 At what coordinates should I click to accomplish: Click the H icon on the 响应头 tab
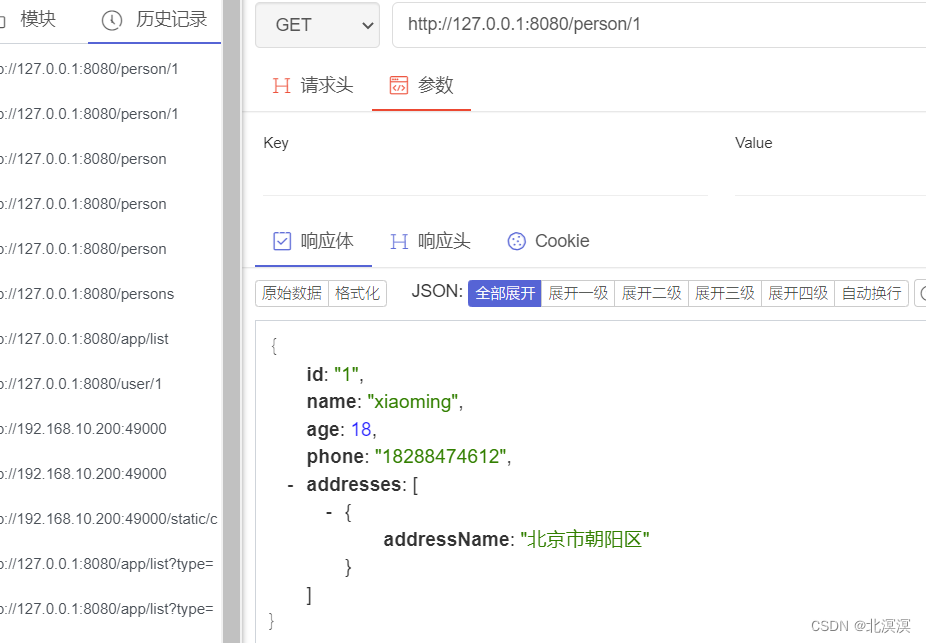coord(399,241)
